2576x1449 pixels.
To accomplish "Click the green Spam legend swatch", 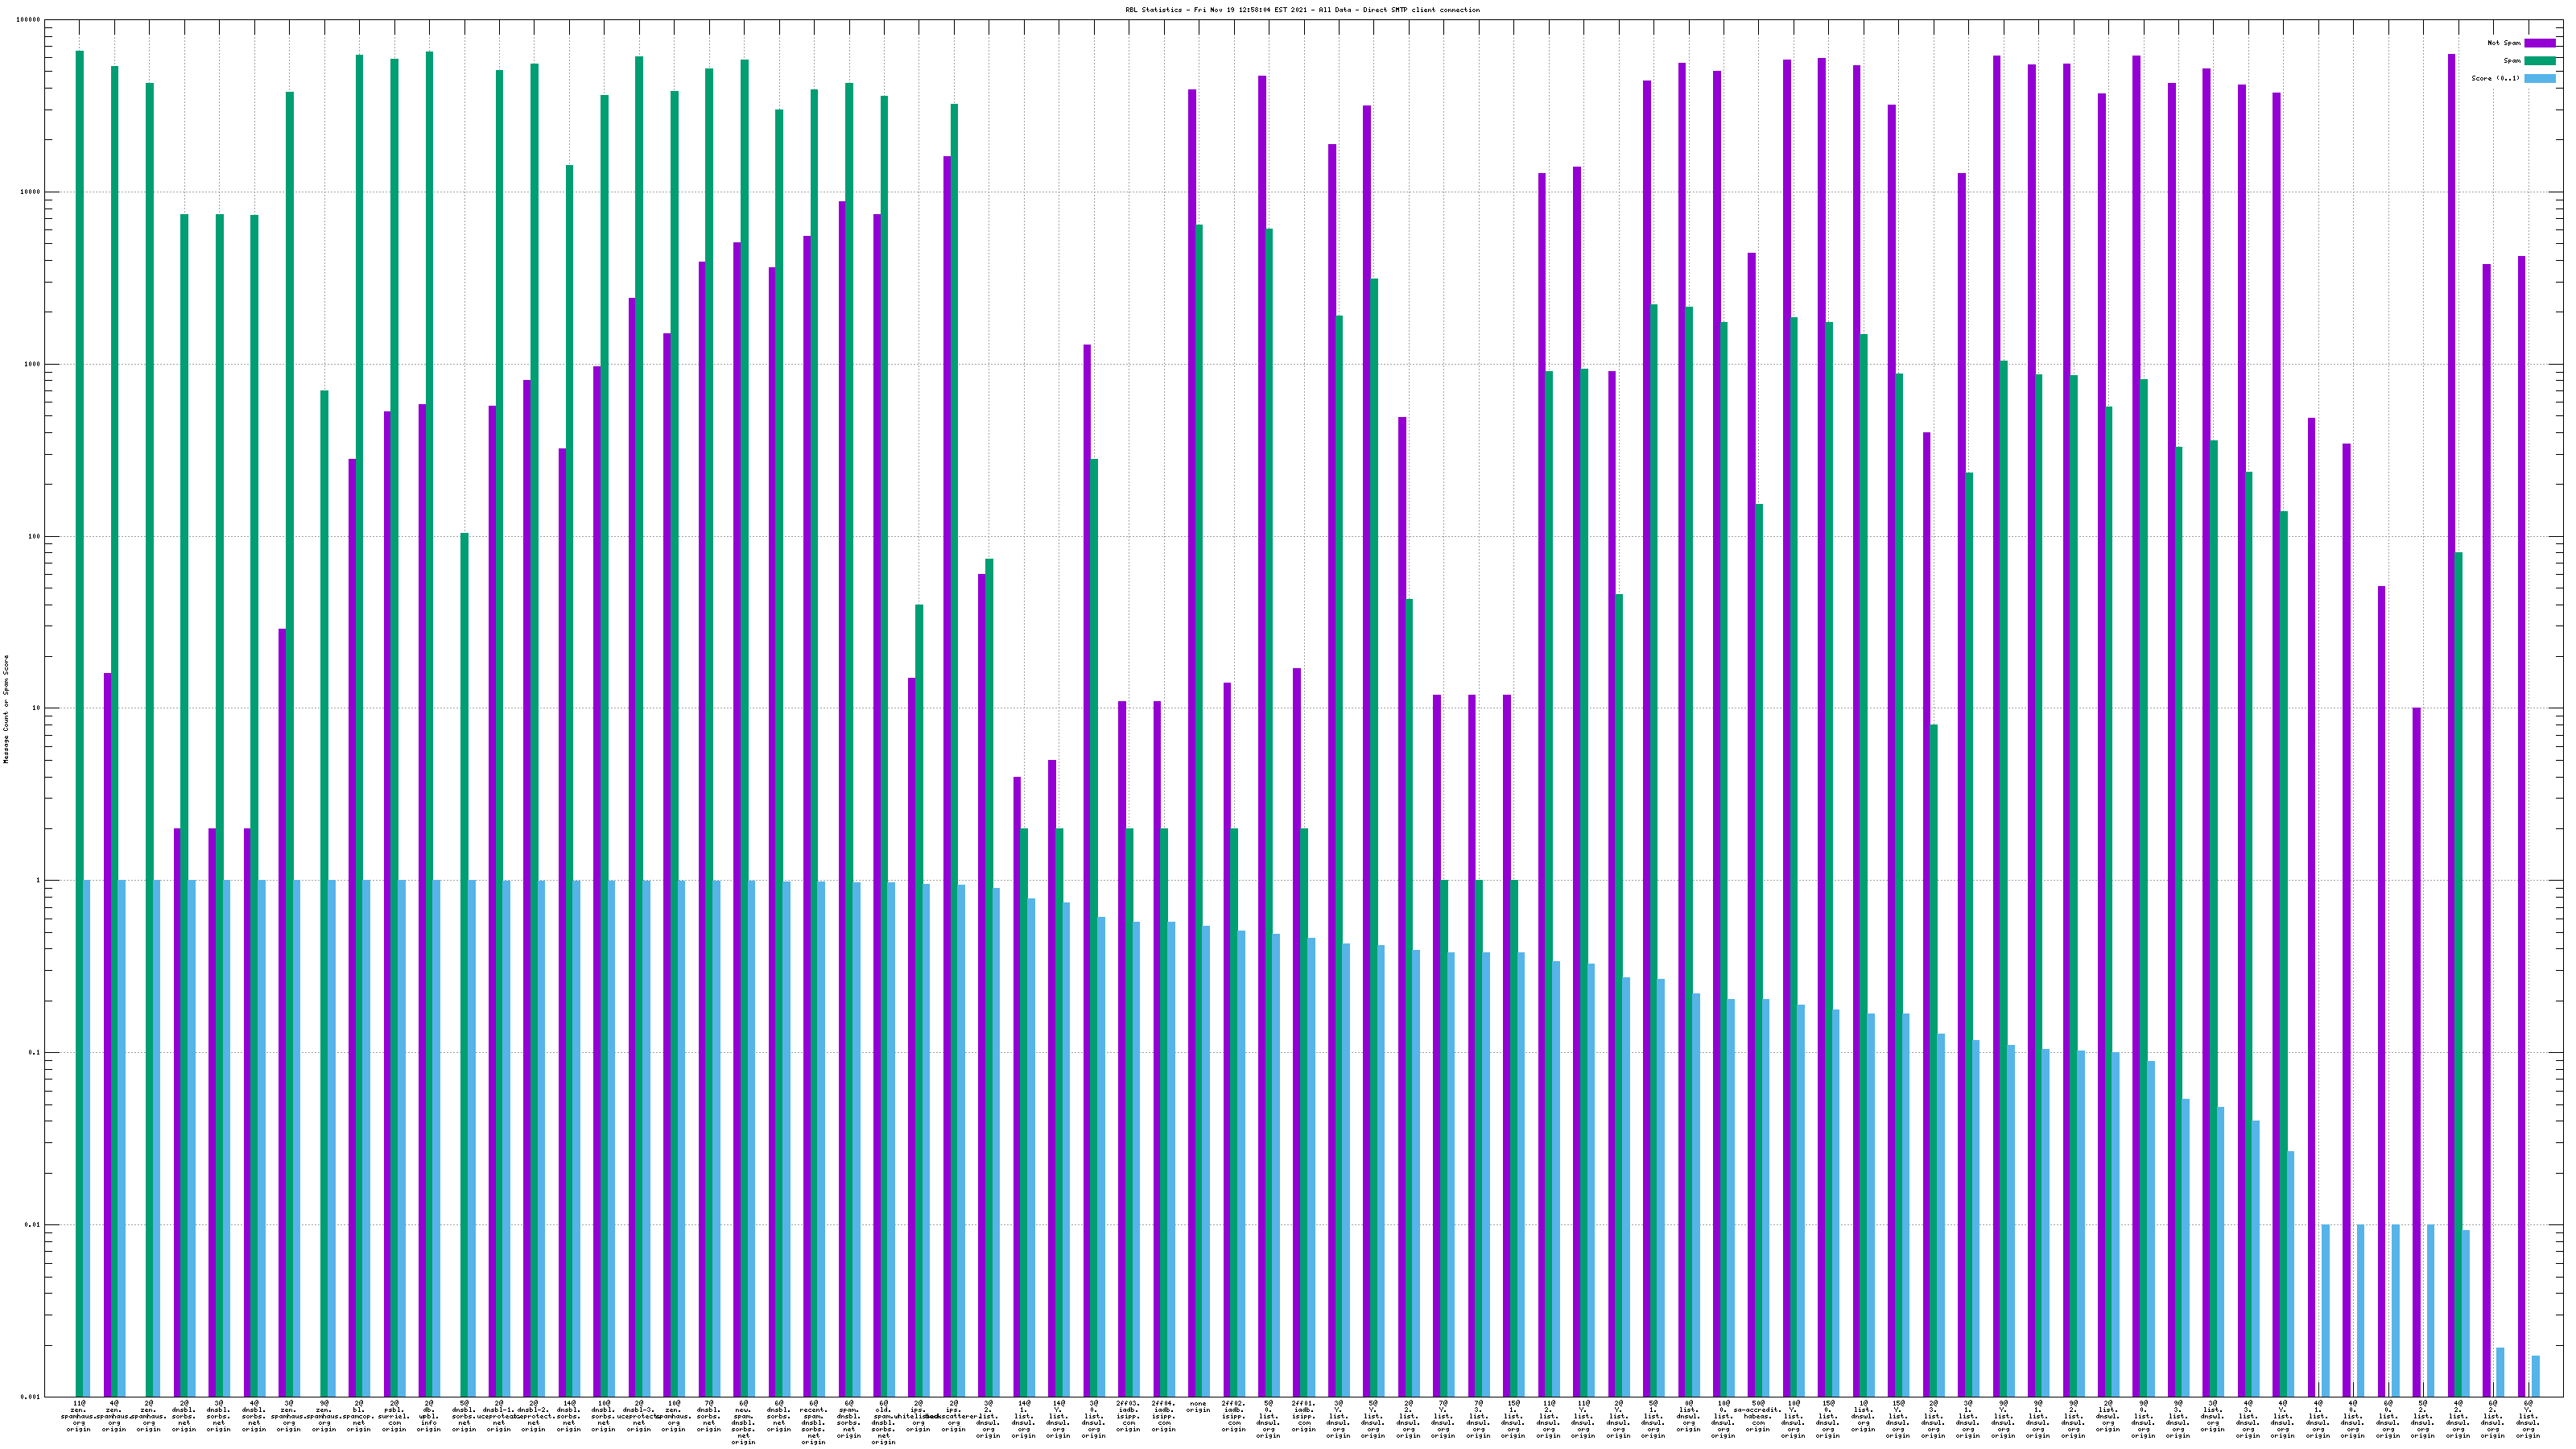I will click(x=2539, y=61).
